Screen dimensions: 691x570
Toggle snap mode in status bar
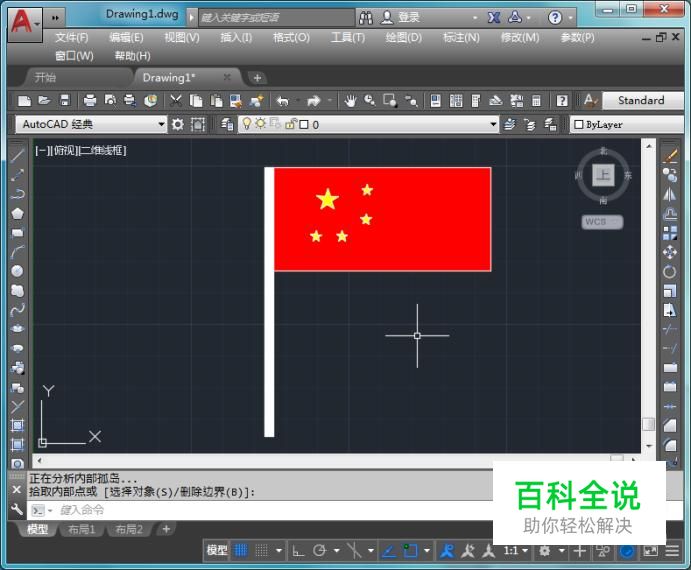click(x=262, y=550)
